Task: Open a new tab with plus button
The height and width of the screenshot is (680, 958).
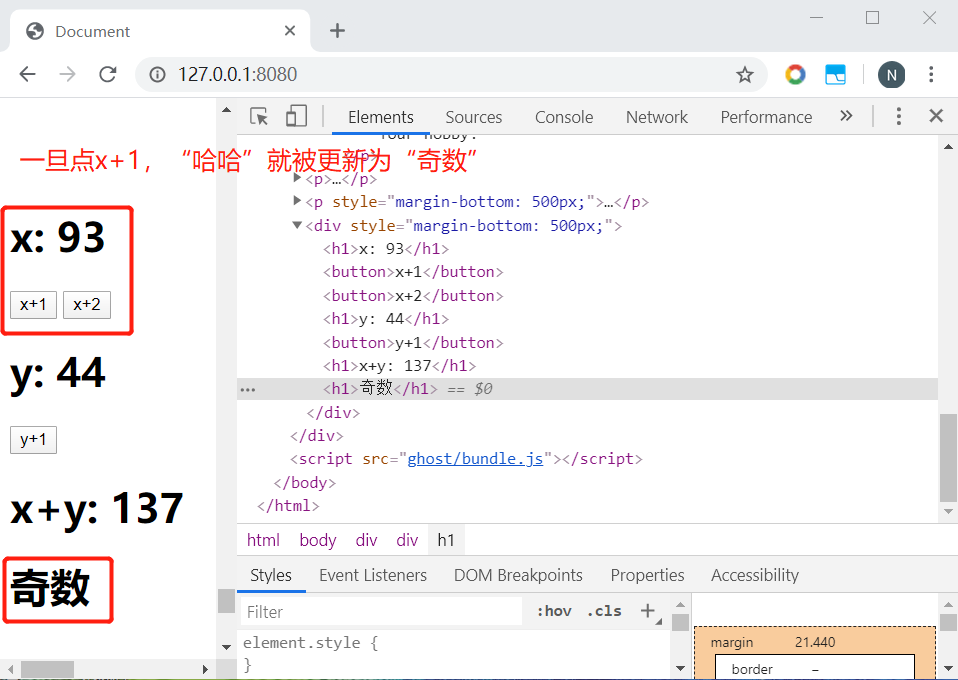Action: pyautogui.click(x=337, y=31)
